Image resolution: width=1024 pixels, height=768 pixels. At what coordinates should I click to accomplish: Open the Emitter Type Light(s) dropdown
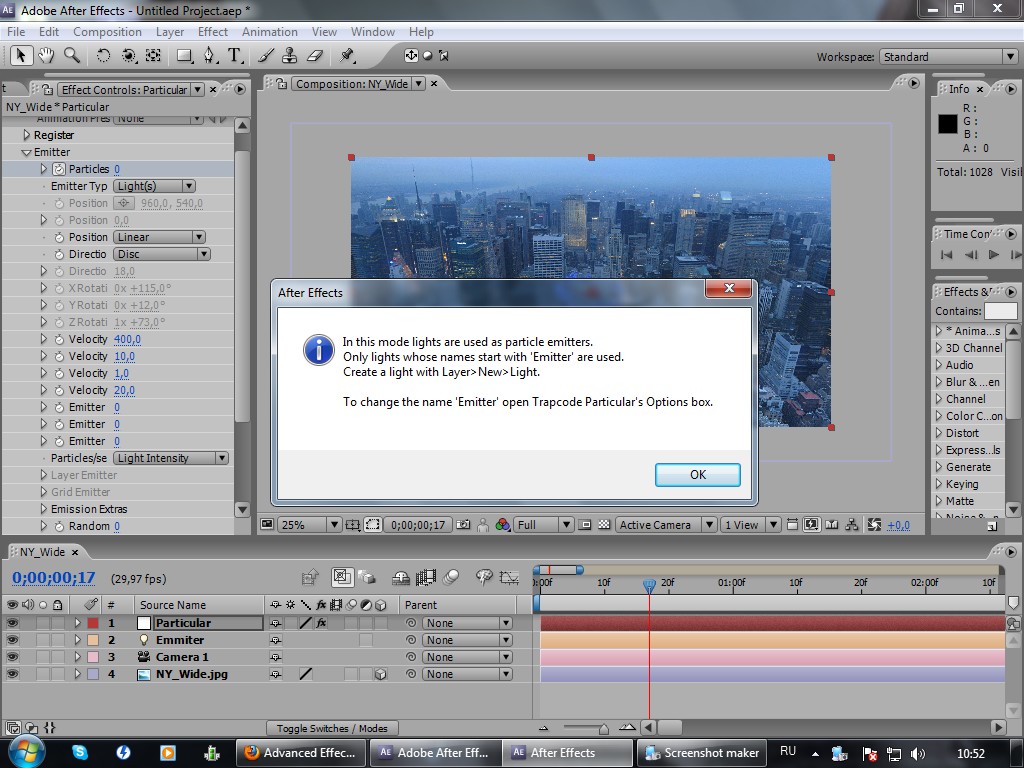154,186
